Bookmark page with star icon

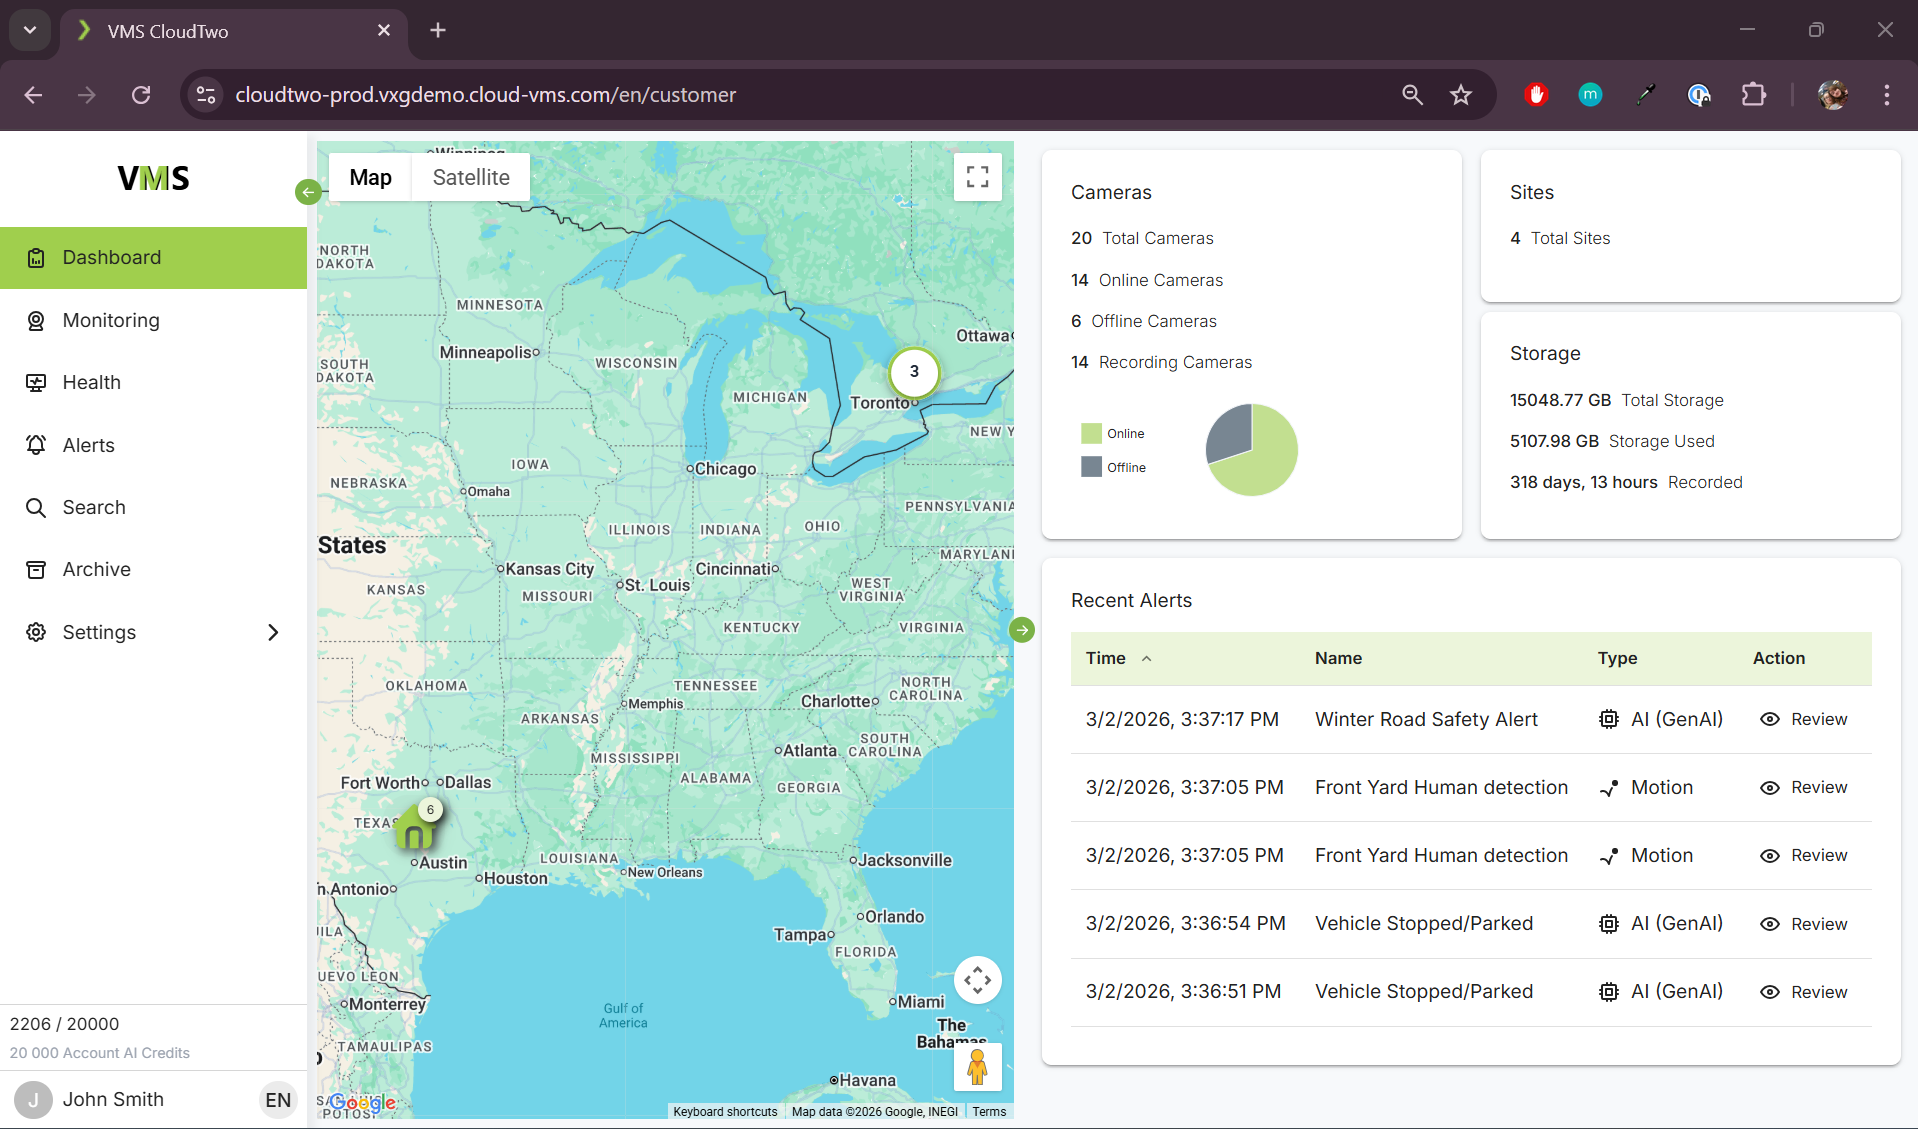(1461, 95)
